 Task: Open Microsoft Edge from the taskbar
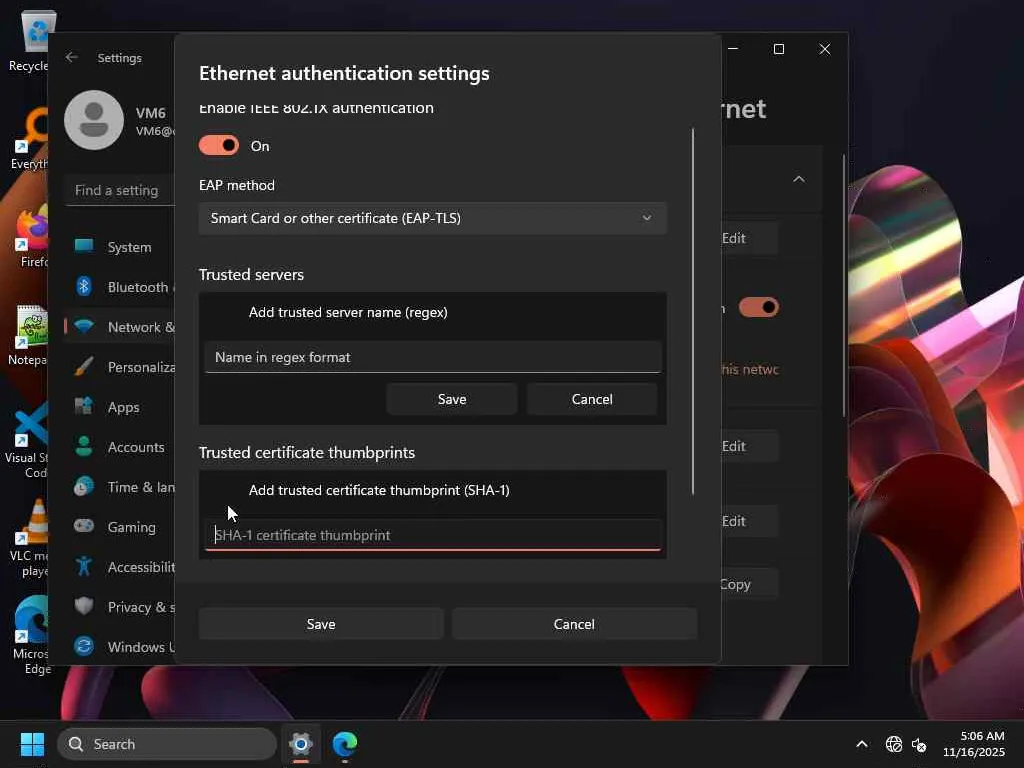(x=345, y=744)
